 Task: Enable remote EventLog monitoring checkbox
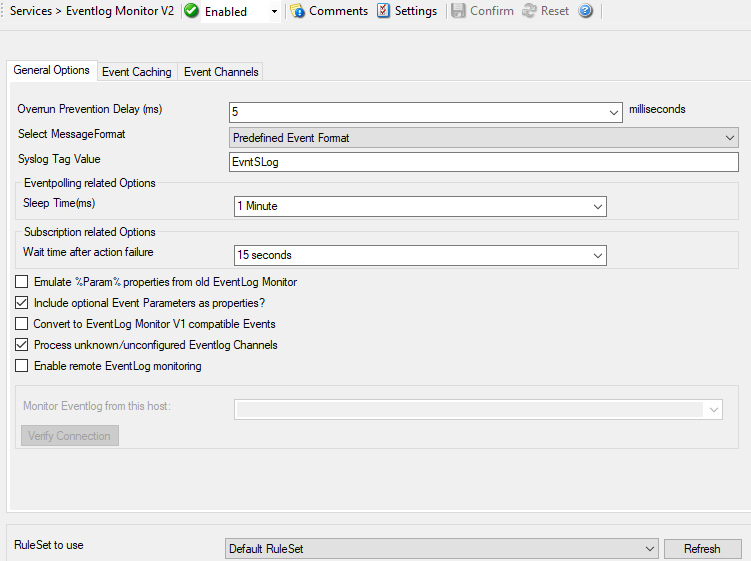click(22, 366)
